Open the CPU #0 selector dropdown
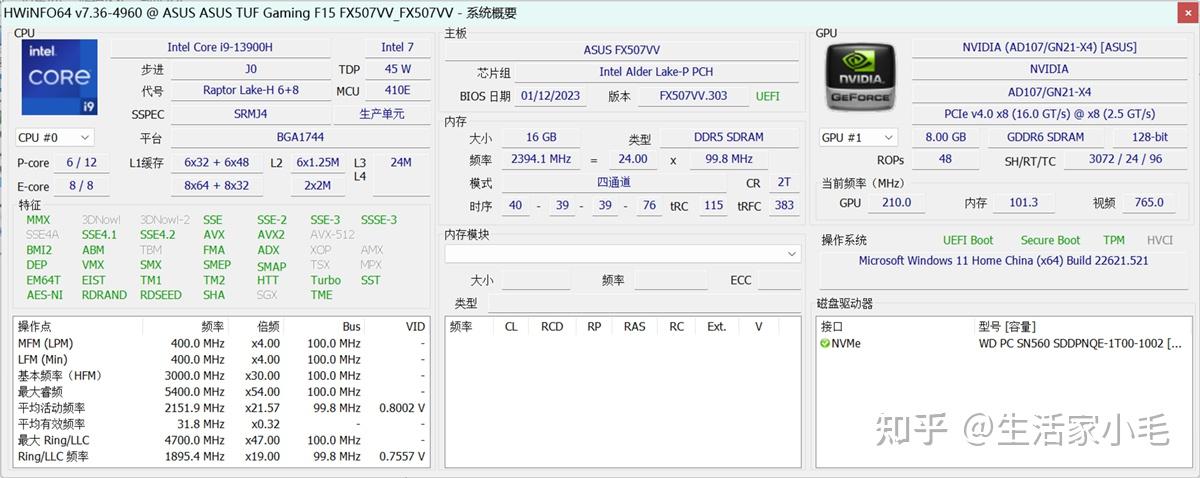This screenshot has width=1200, height=478. point(55,137)
